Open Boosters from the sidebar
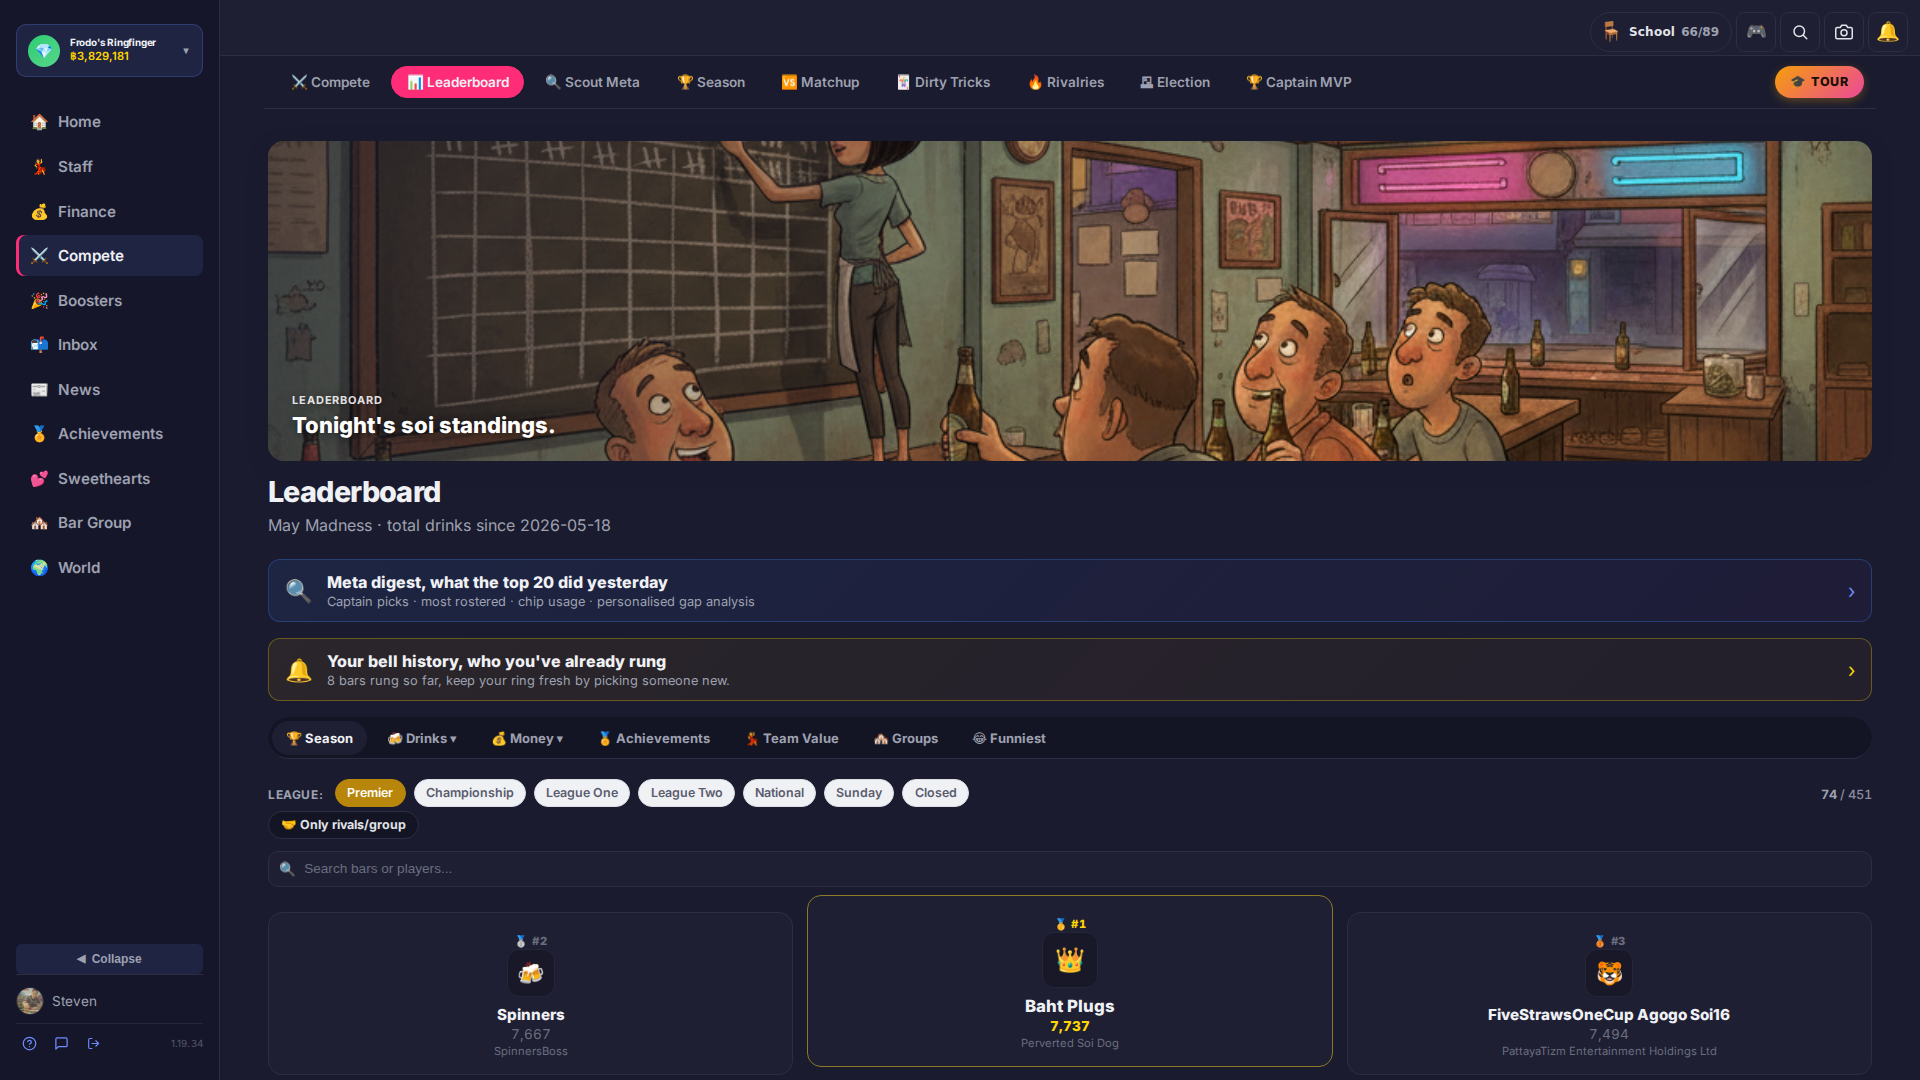This screenshot has height=1080, width=1920. click(x=110, y=301)
